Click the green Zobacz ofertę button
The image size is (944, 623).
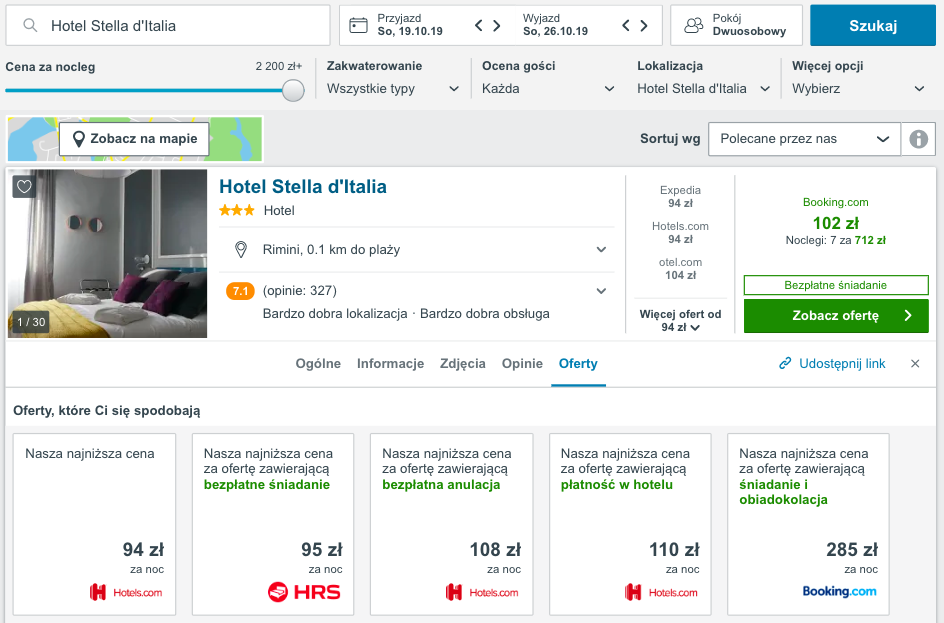click(x=836, y=316)
